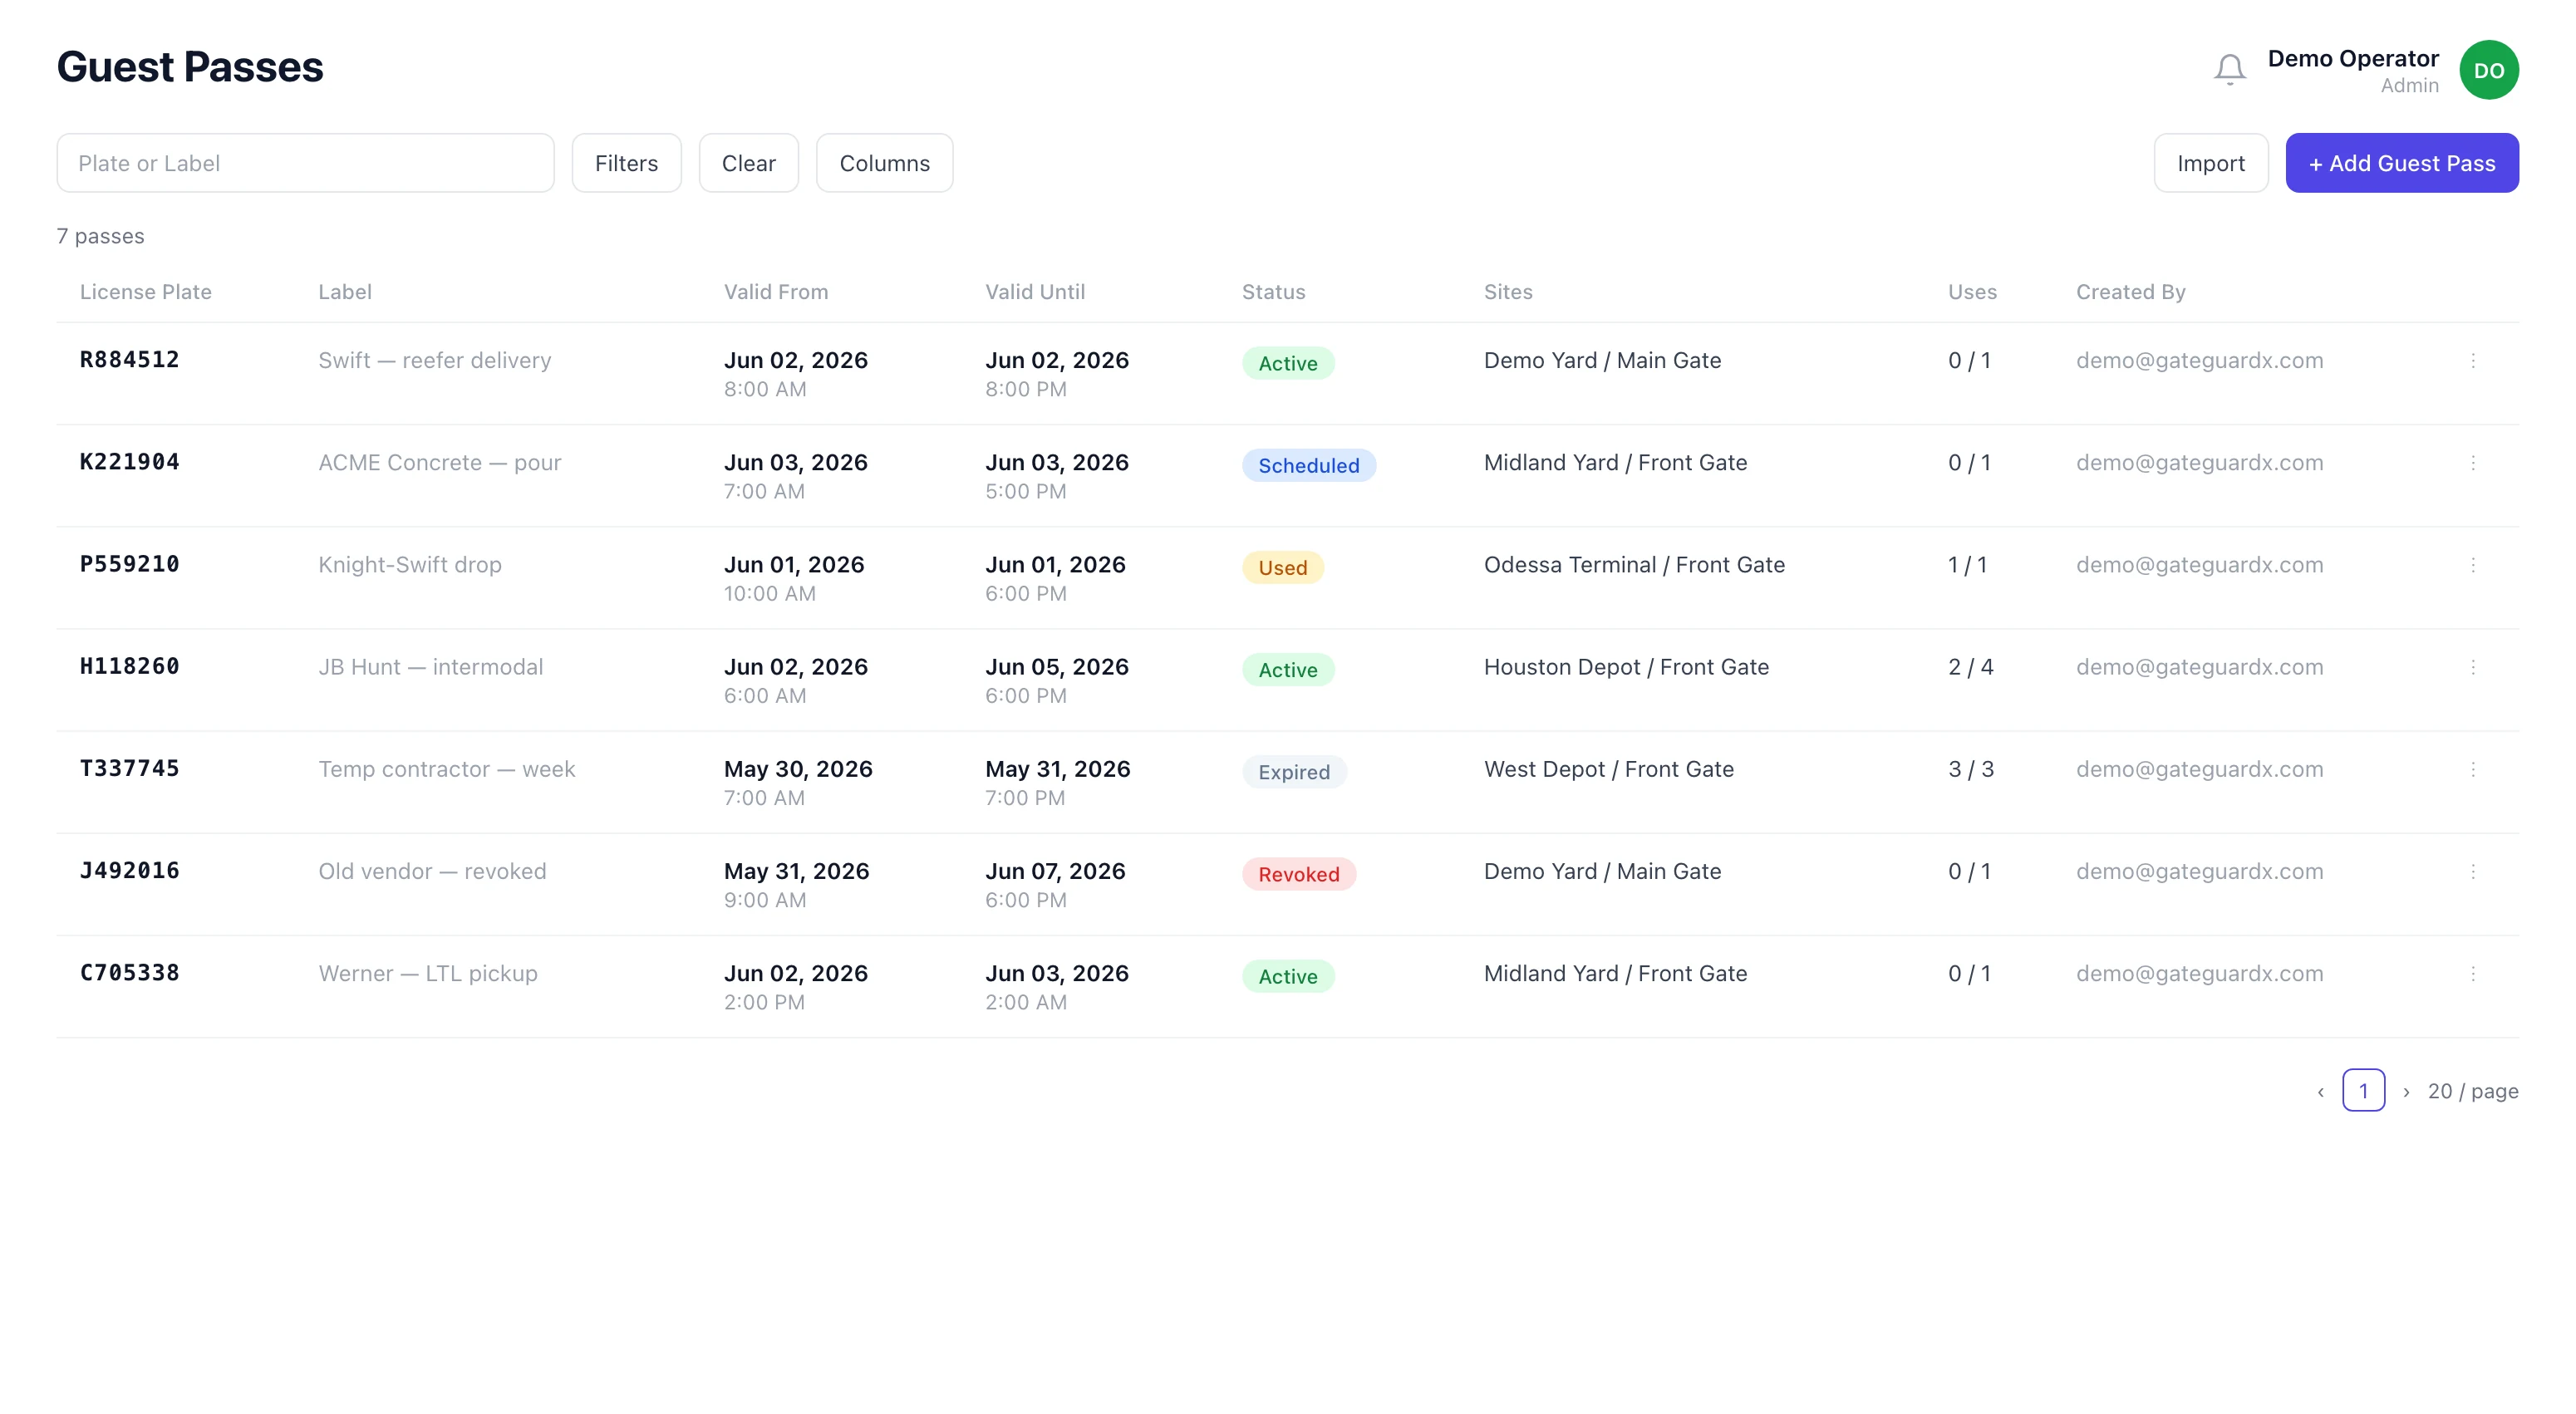Click the Expired status badge
The image size is (2576, 1414).
point(1294,771)
